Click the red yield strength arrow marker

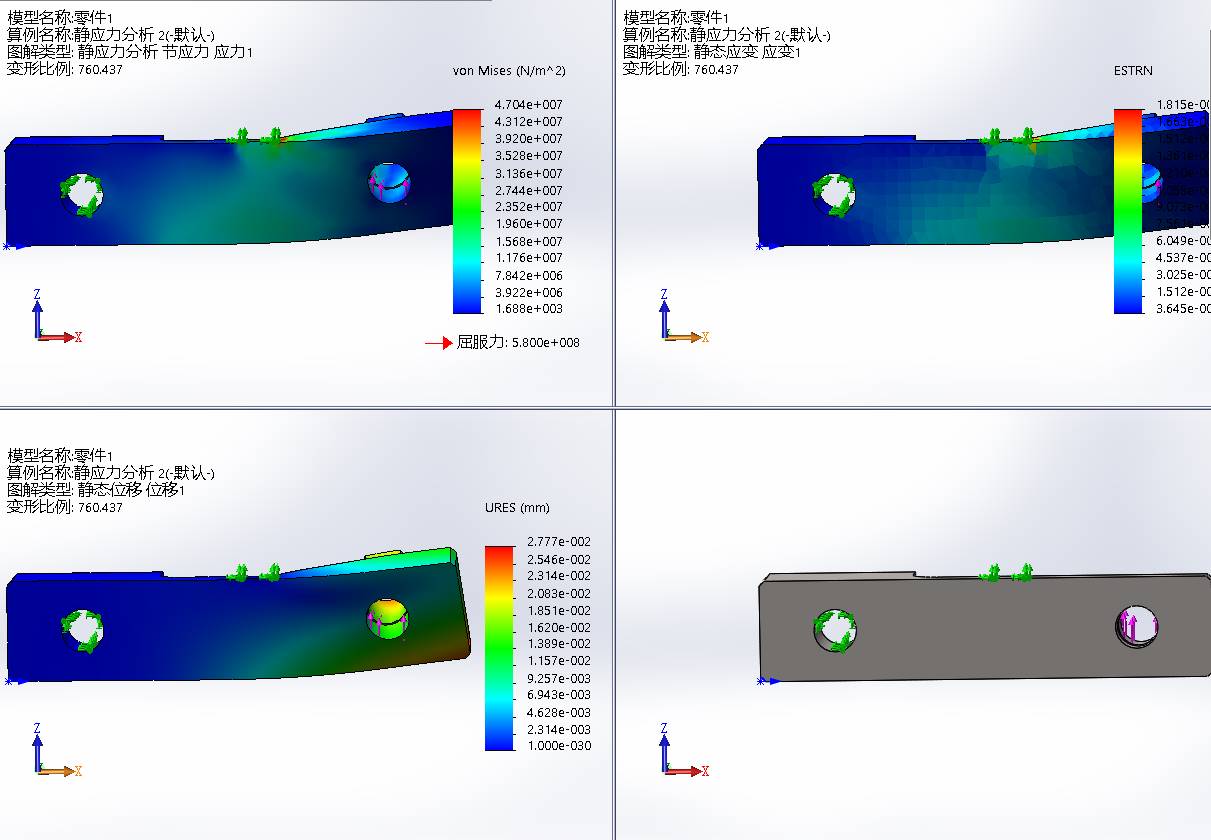[438, 343]
